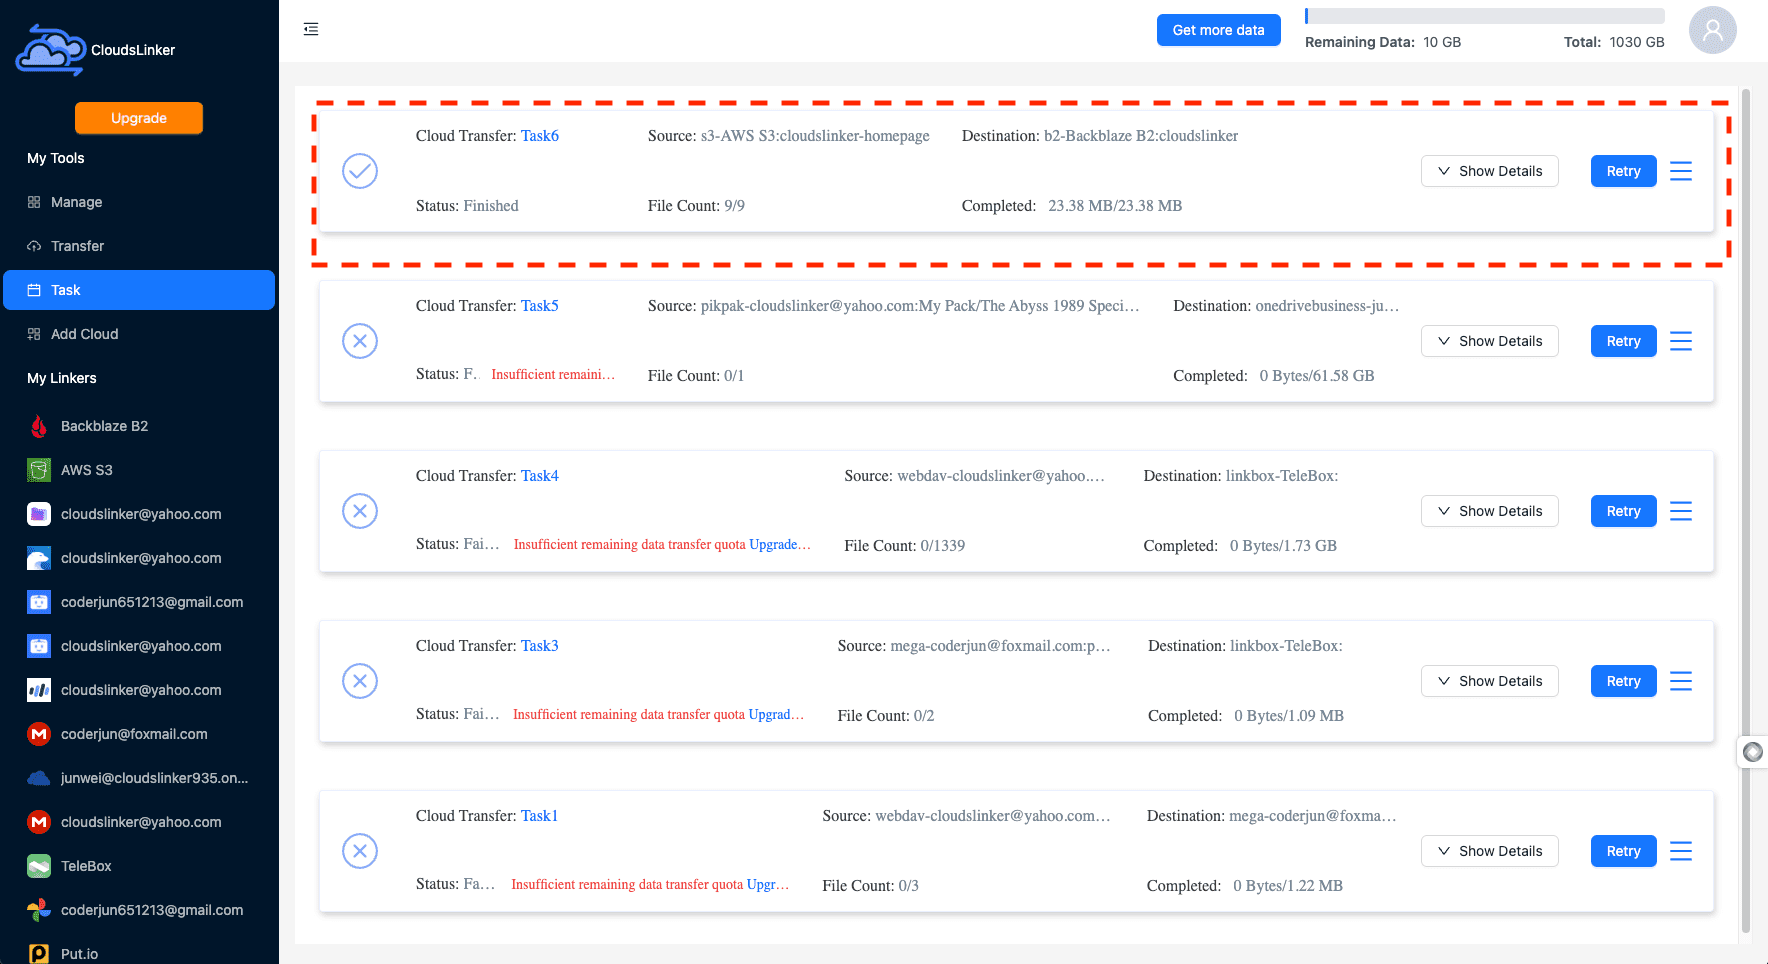Click the Add Cloud icon
The width and height of the screenshot is (1768, 964).
34,334
